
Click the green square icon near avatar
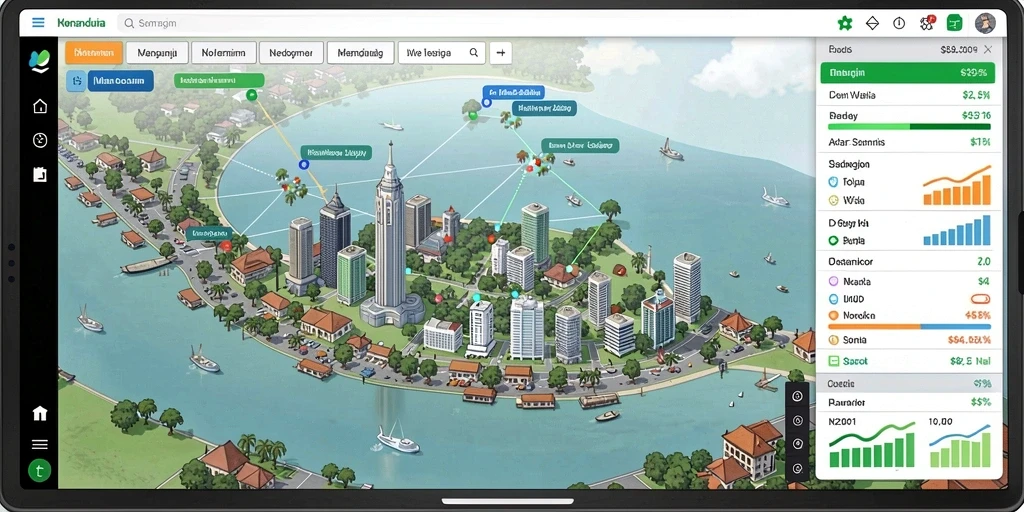click(x=955, y=24)
